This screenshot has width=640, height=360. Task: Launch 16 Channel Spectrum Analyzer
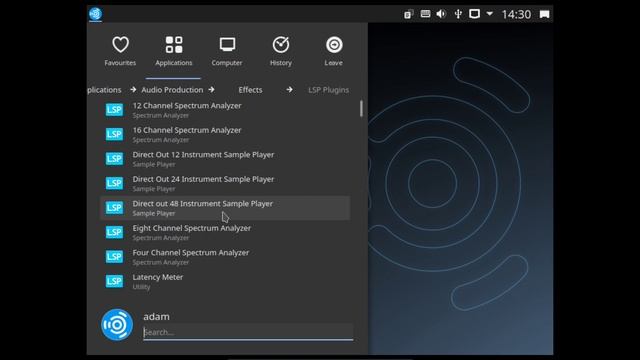click(x=225, y=134)
